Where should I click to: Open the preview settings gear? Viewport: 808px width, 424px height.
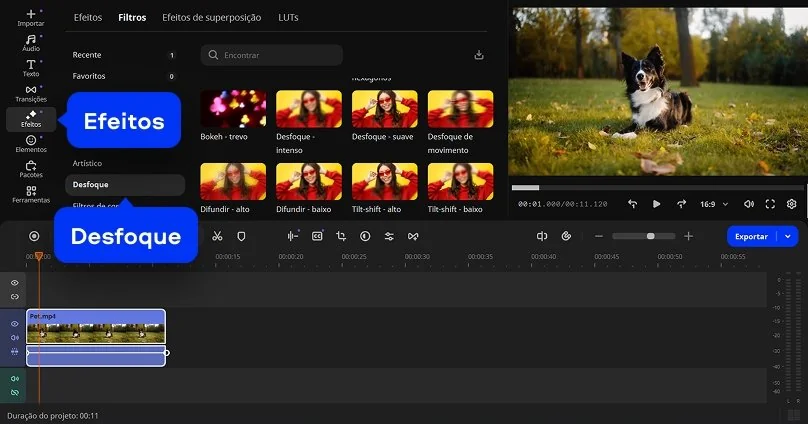791,204
